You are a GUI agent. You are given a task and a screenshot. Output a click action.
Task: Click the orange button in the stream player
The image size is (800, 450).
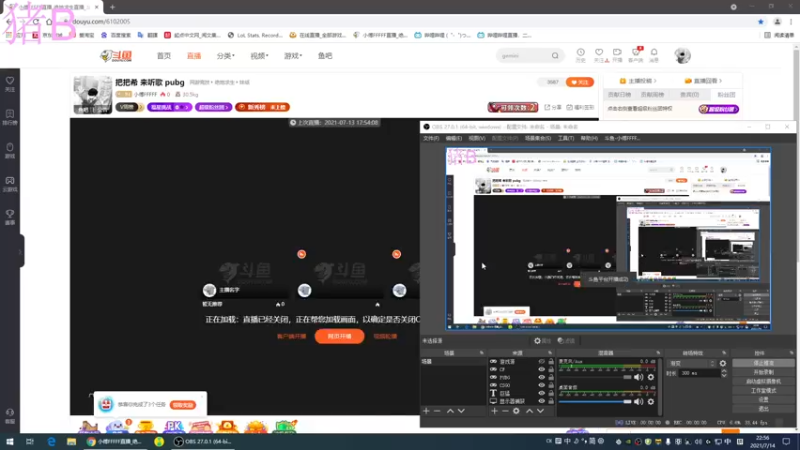tap(339, 336)
